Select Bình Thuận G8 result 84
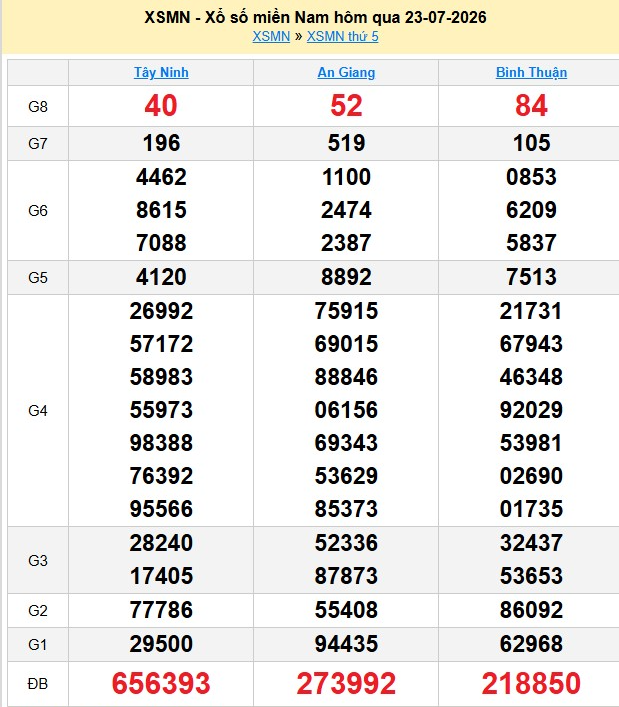 point(532,106)
